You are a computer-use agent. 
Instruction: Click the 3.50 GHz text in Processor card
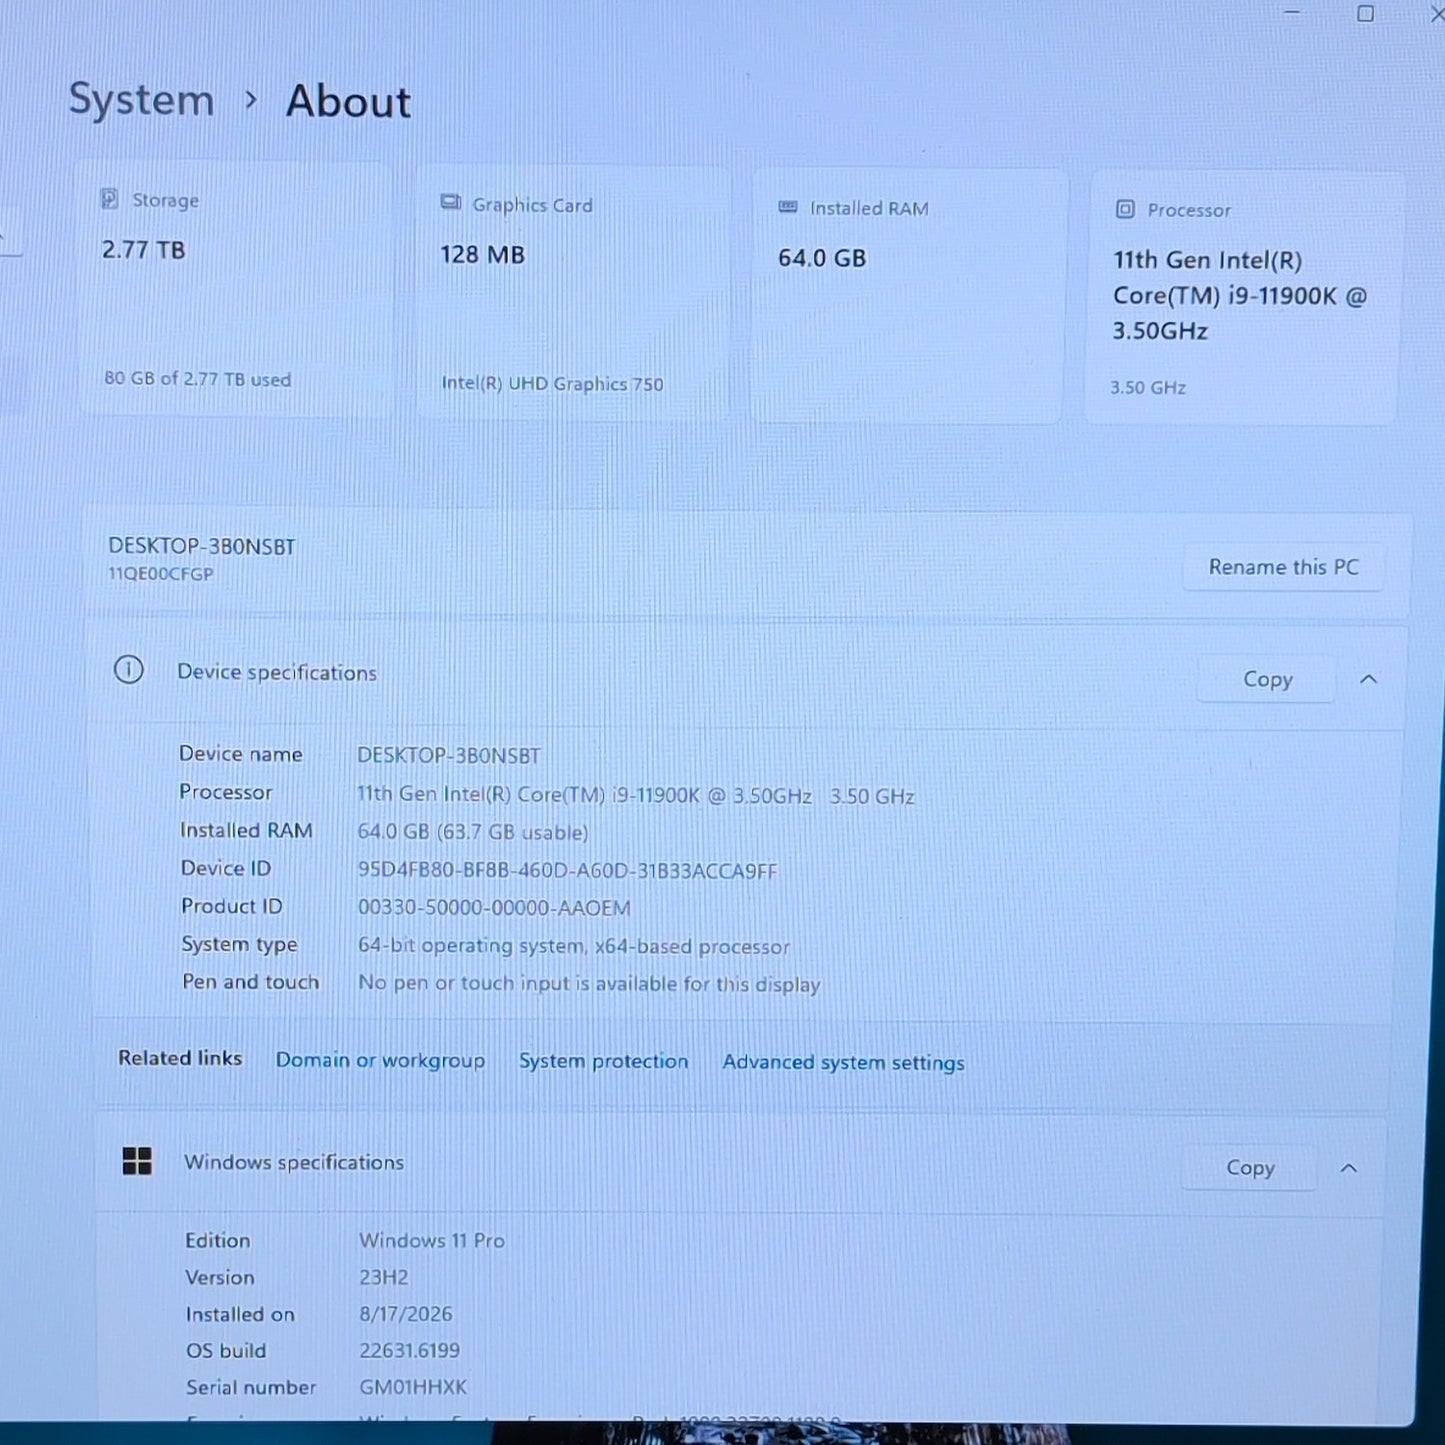click(x=1148, y=387)
